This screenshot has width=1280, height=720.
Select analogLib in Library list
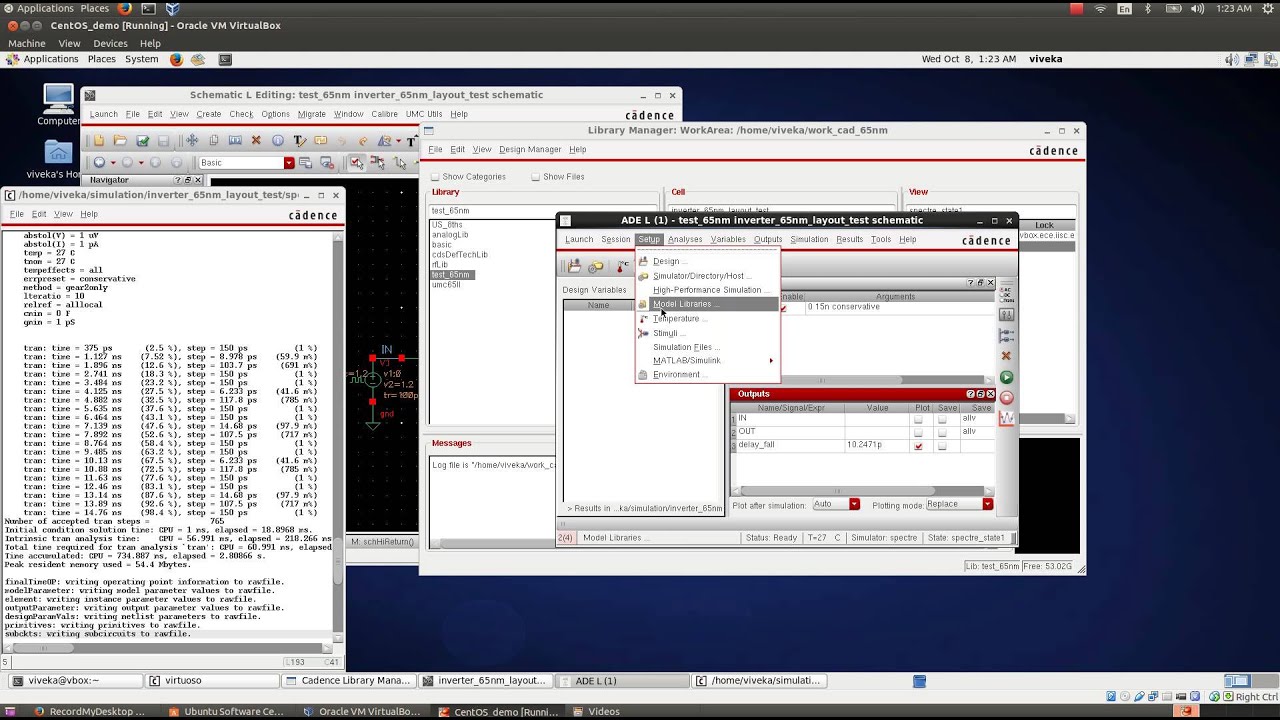450,235
